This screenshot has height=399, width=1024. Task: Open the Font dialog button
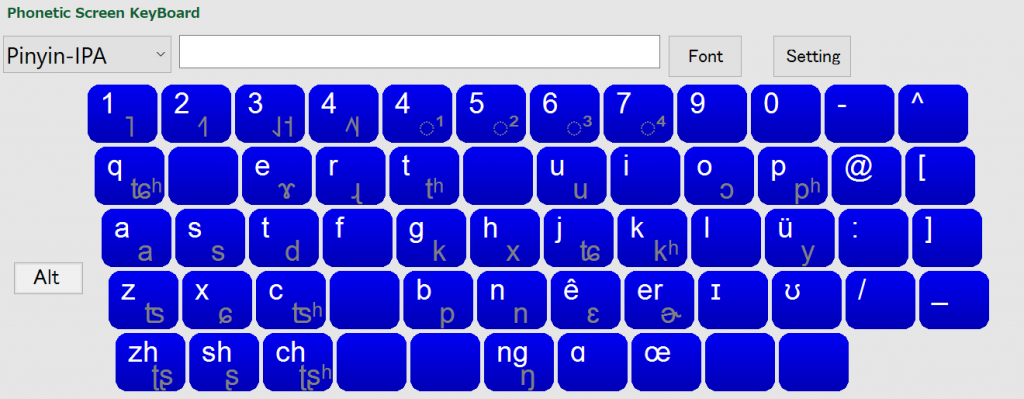click(705, 56)
